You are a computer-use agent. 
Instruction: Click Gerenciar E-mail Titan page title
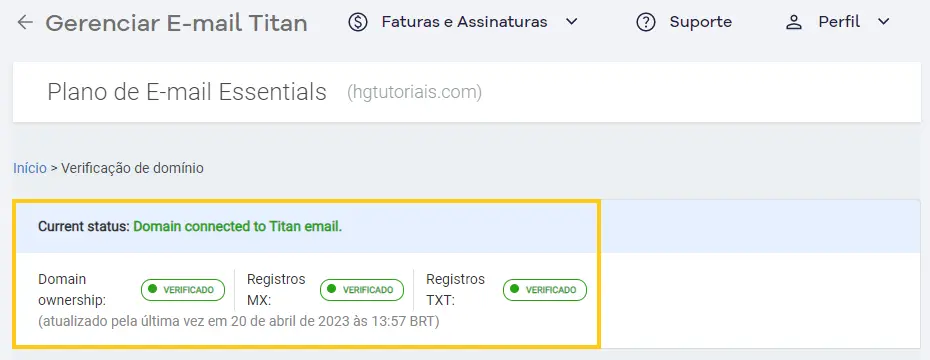(x=176, y=23)
